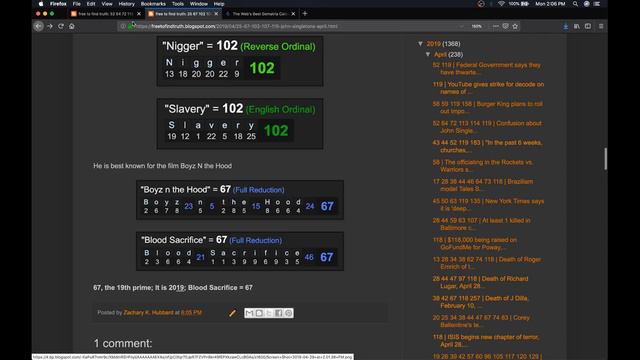640x360 pixels.
Task: Collapse the April archive list
Action: (x=428, y=54)
